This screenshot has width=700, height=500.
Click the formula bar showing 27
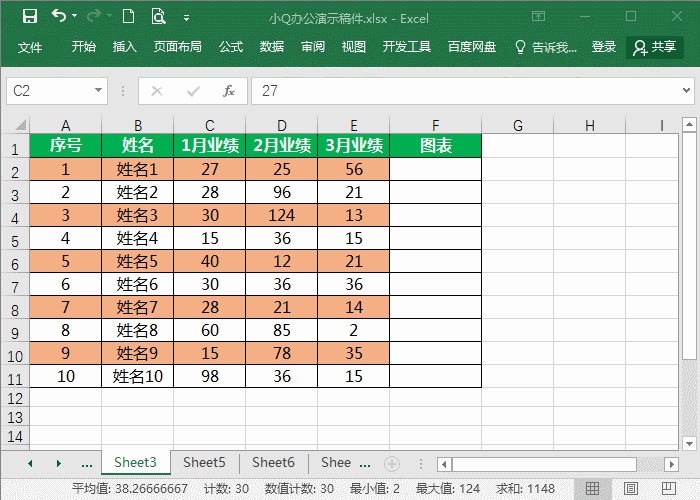466,91
